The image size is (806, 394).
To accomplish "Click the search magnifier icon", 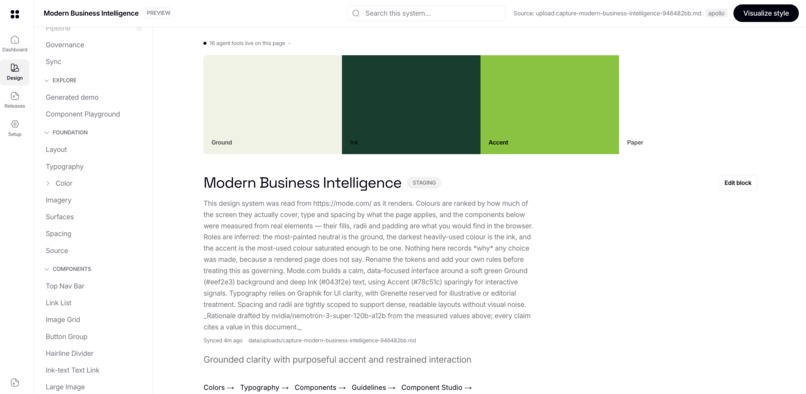I will tap(356, 13).
